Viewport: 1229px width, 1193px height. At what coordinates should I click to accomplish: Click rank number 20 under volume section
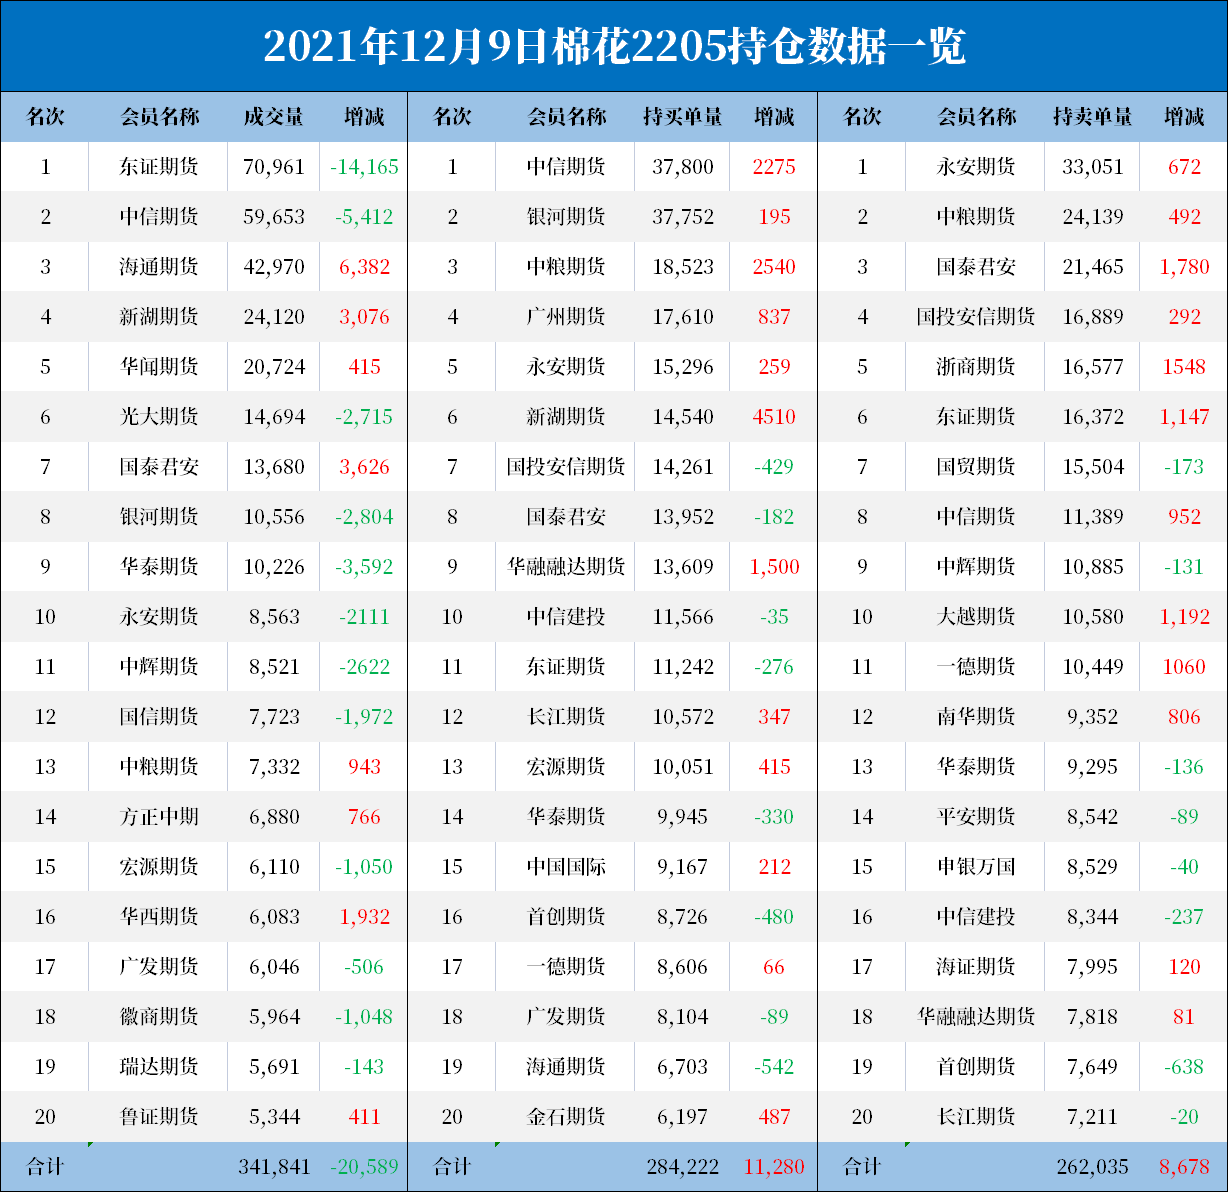tap(45, 1116)
